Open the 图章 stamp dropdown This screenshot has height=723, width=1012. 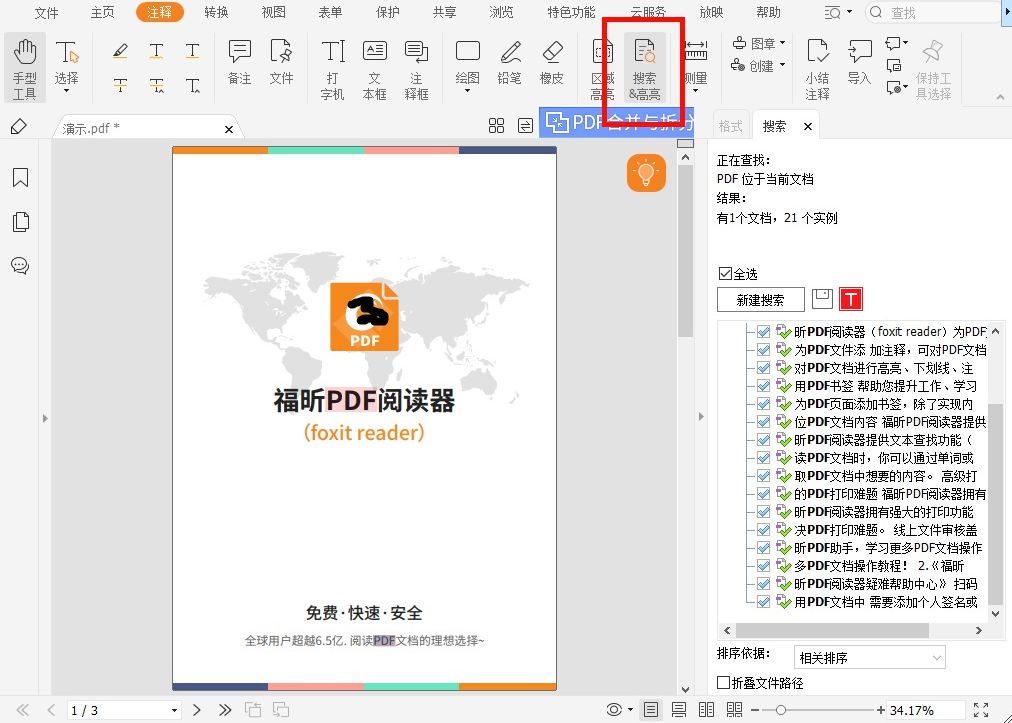(x=758, y=43)
